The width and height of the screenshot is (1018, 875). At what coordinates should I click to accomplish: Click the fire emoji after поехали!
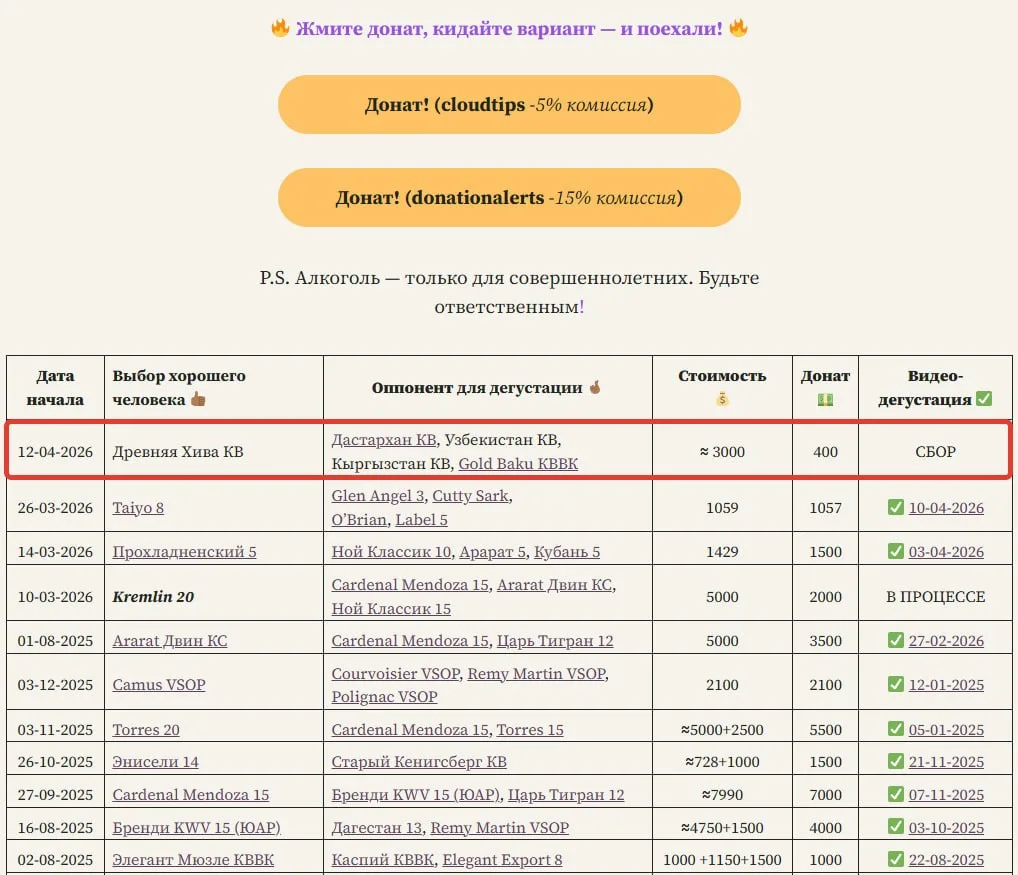point(738,27)
